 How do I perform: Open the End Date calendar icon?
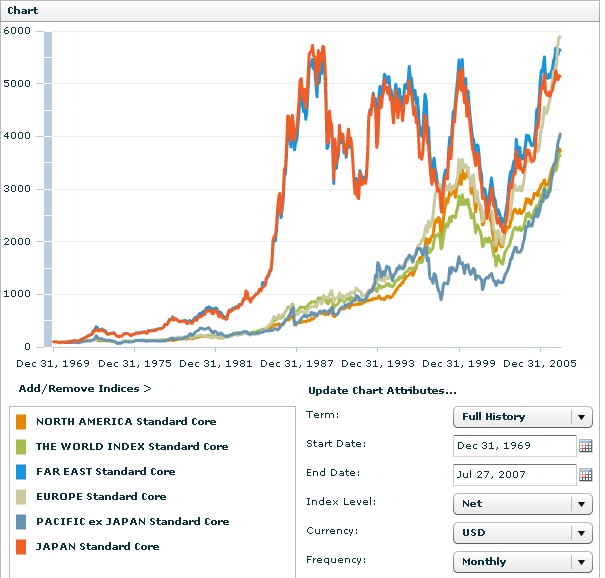(585, 475)
